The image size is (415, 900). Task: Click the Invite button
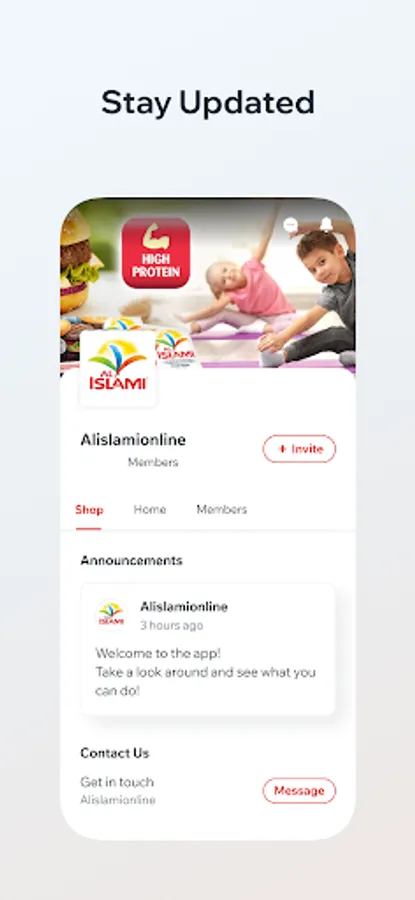(x=299, y=449)
